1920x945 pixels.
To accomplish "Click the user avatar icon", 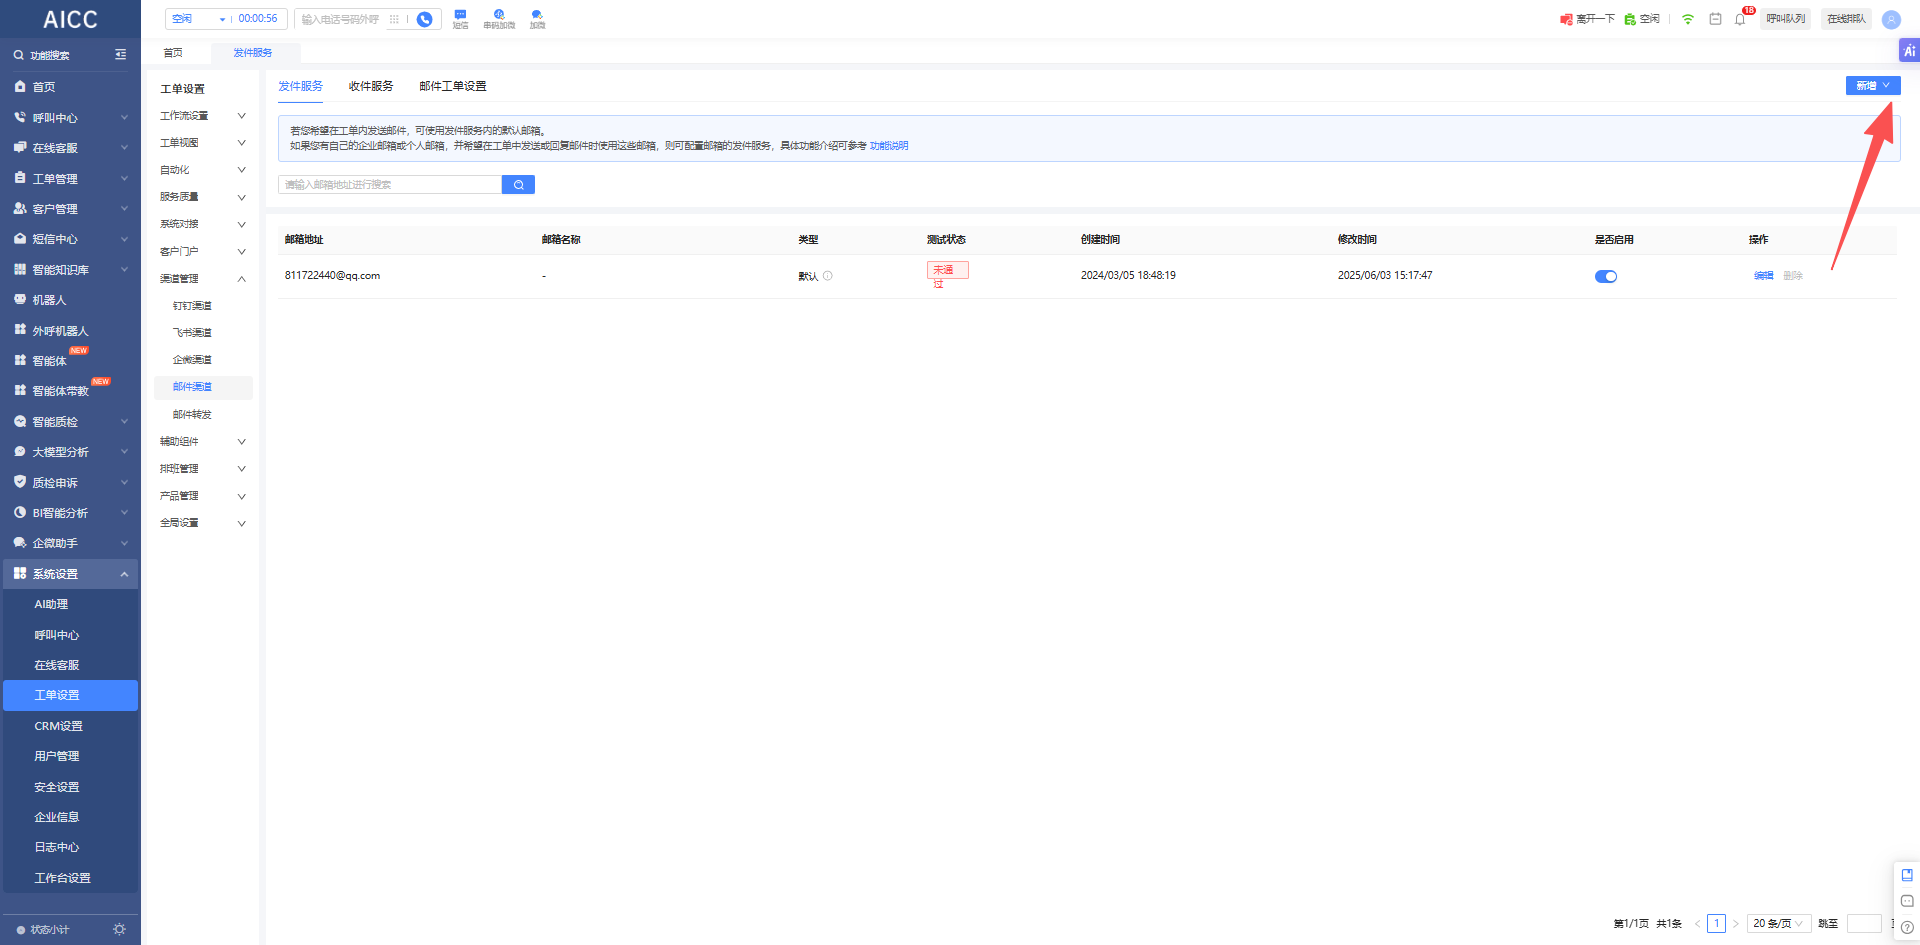I will click(1891, 19).
